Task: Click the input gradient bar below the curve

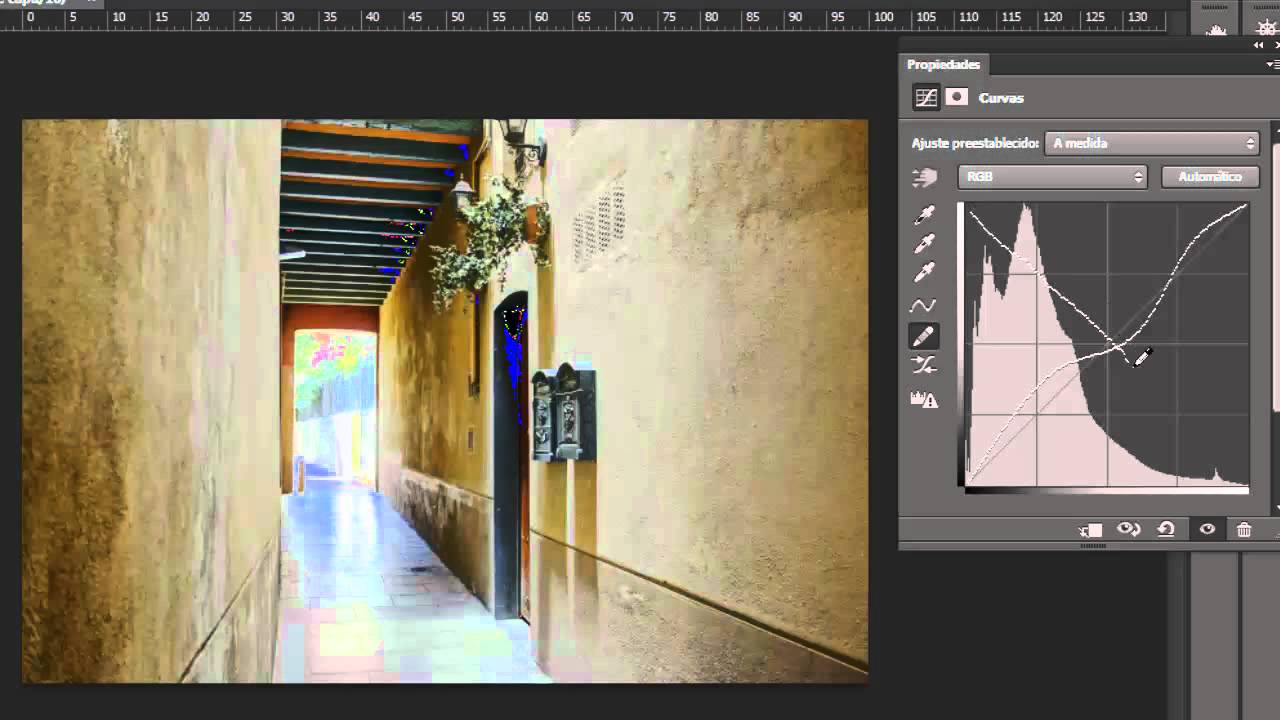Action: (x=1107, y=490)
